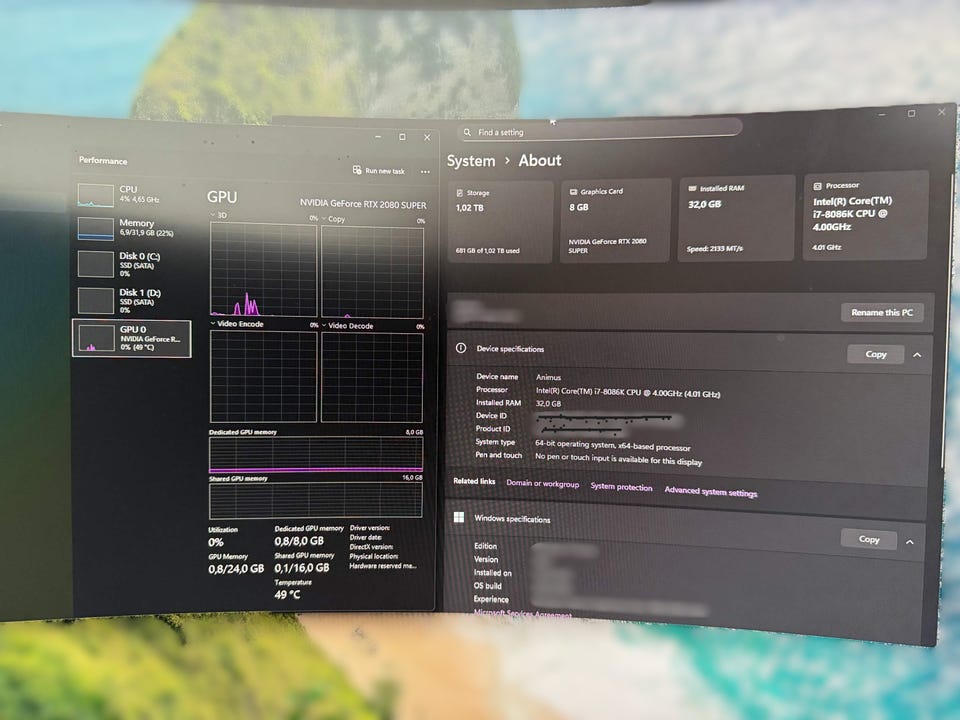
Task: Click the search magnifier icon in Settings
Action: [467, 132]
